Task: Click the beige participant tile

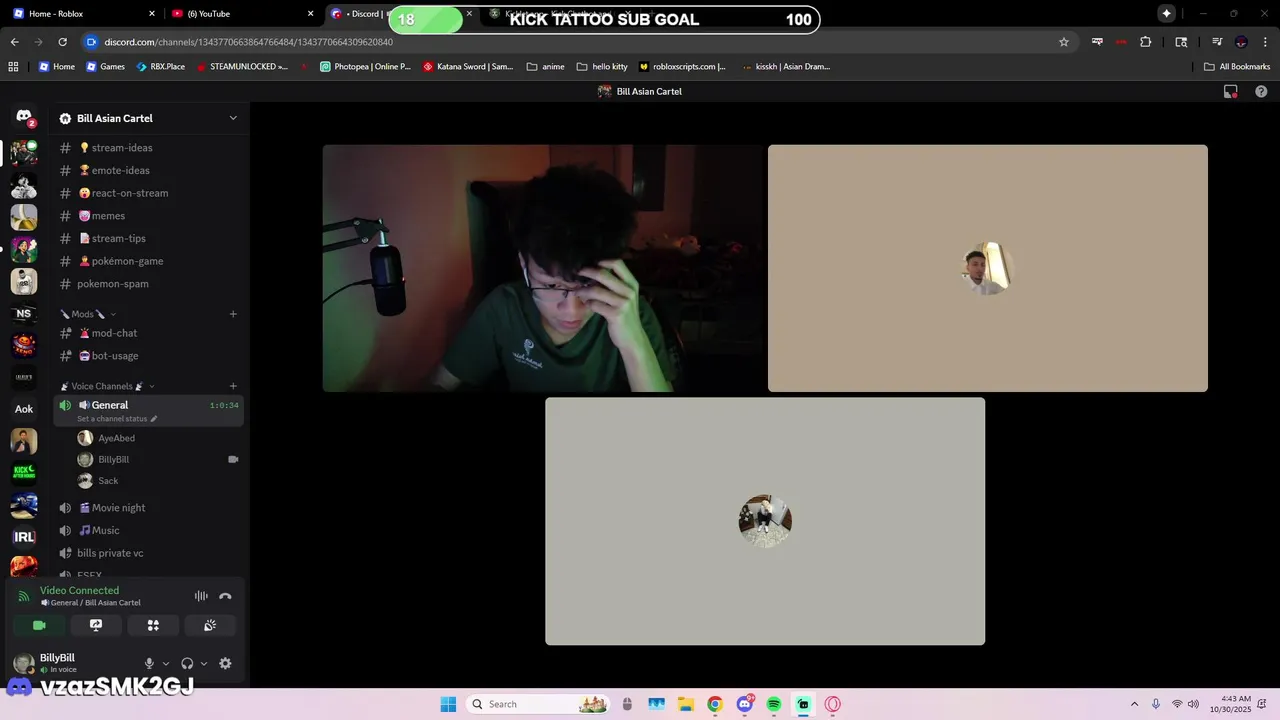Action: 988,268
